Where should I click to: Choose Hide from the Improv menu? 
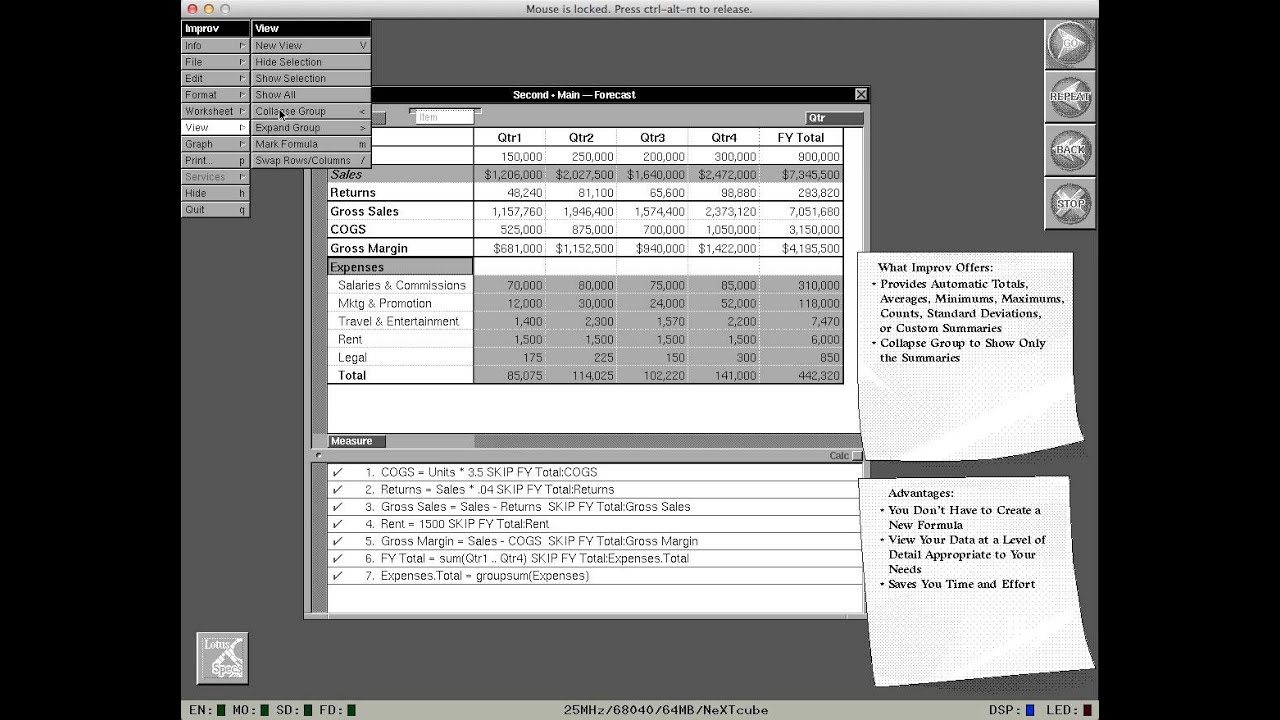coord(215,193)
